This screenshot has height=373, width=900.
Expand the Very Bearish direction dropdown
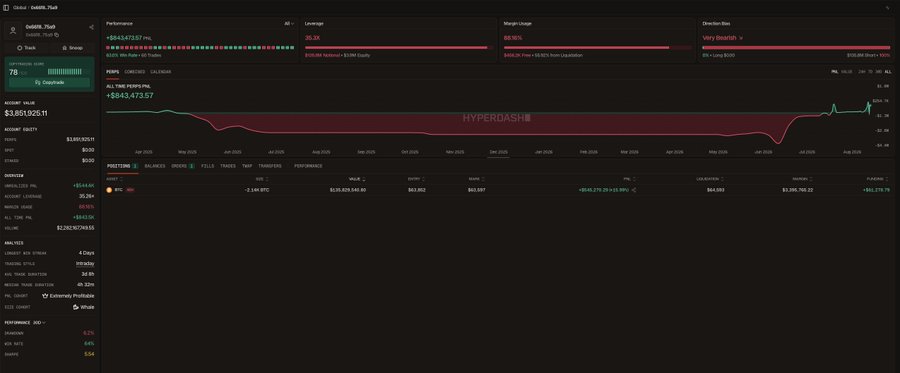click(x=723, y=38)
